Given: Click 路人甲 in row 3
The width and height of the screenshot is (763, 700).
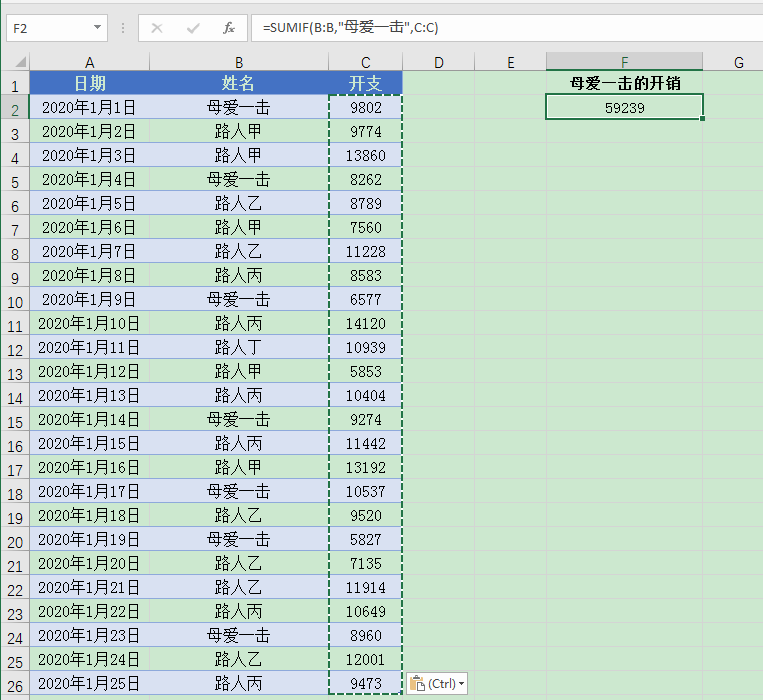Looking at the screenshot, I should [239, 131].
